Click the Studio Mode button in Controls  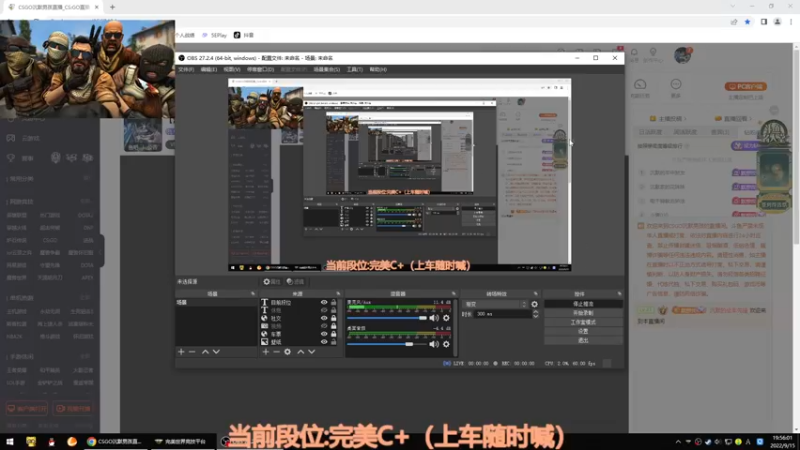583,322
